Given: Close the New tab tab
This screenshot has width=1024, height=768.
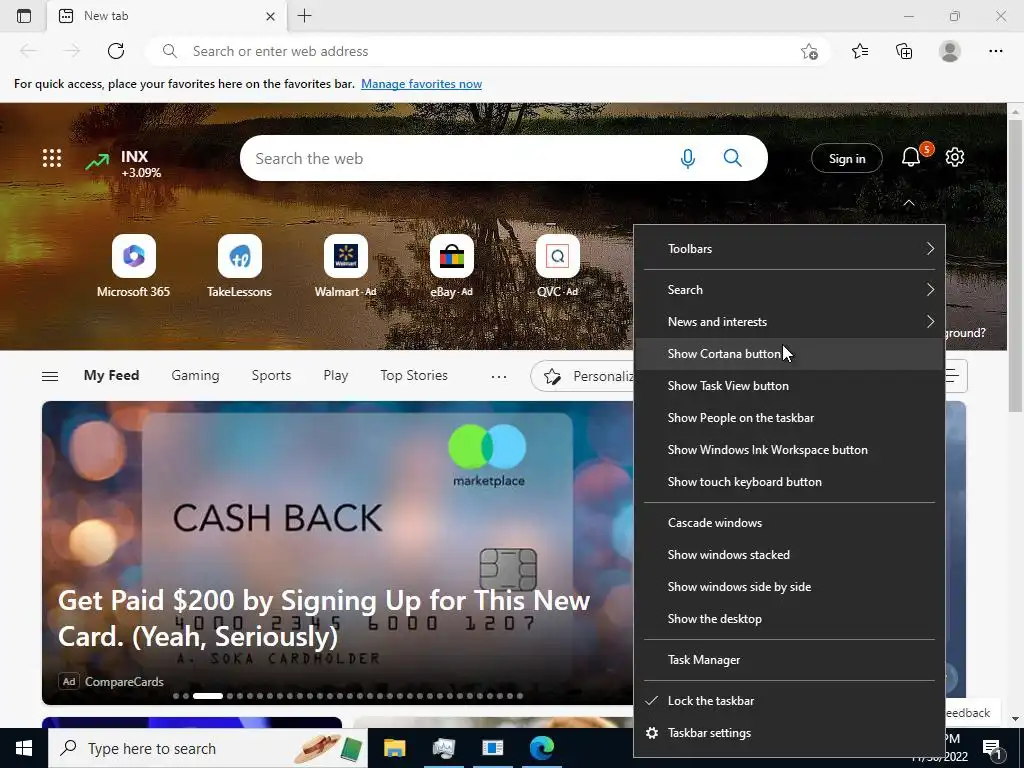Looking at the screenshot, I should pyautogui.click(x=270, y=16).
